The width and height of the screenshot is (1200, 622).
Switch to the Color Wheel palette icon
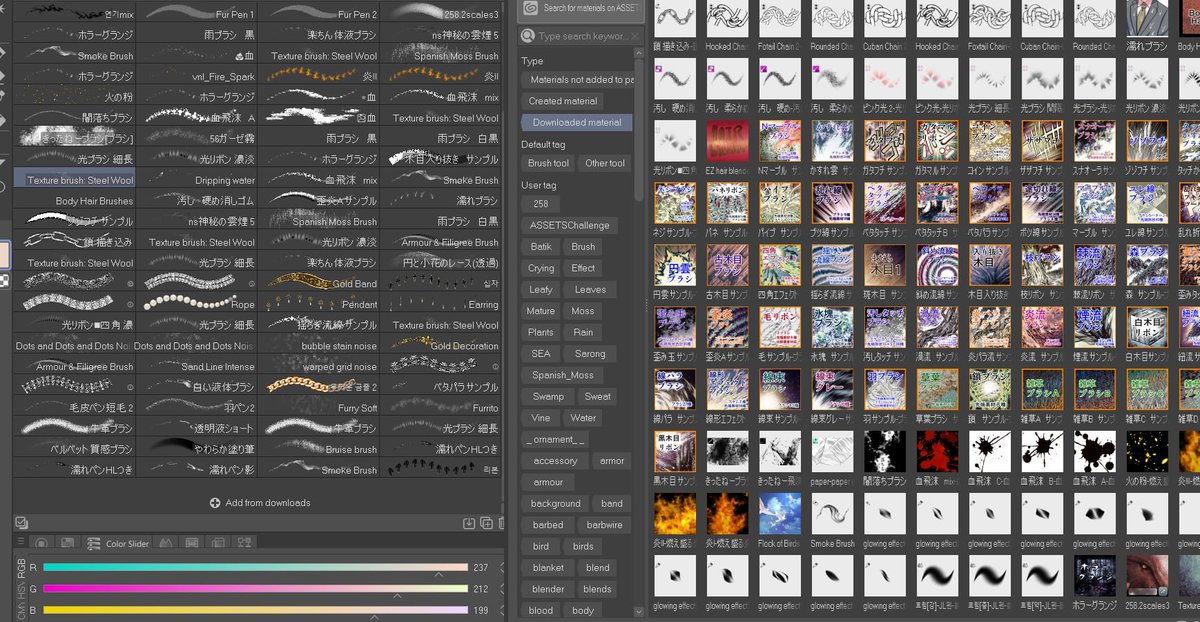click(43, 544)
